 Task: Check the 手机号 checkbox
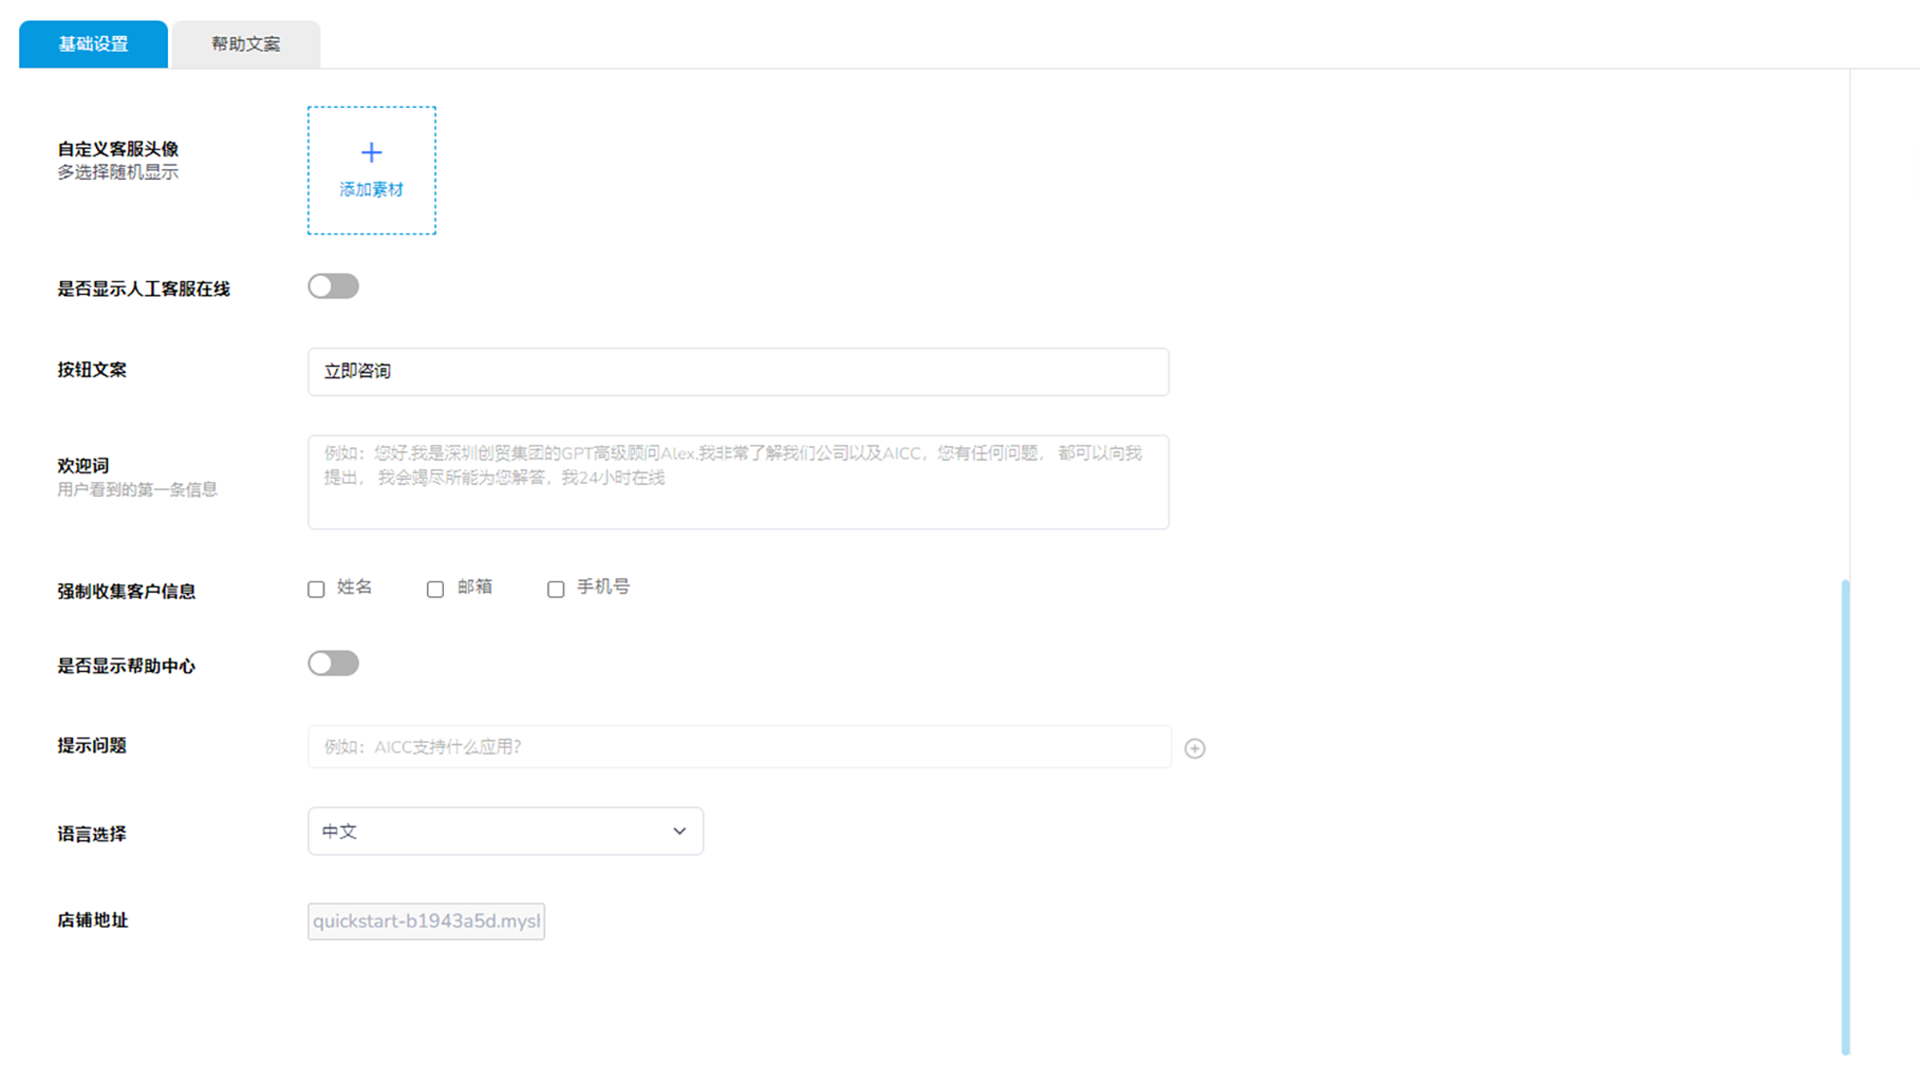coord(556,589)
